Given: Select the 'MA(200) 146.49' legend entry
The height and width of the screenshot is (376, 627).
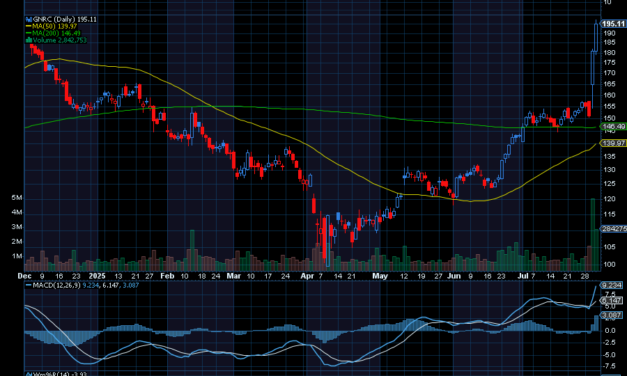Looking at the screenshot, I should tap(57, 33).
